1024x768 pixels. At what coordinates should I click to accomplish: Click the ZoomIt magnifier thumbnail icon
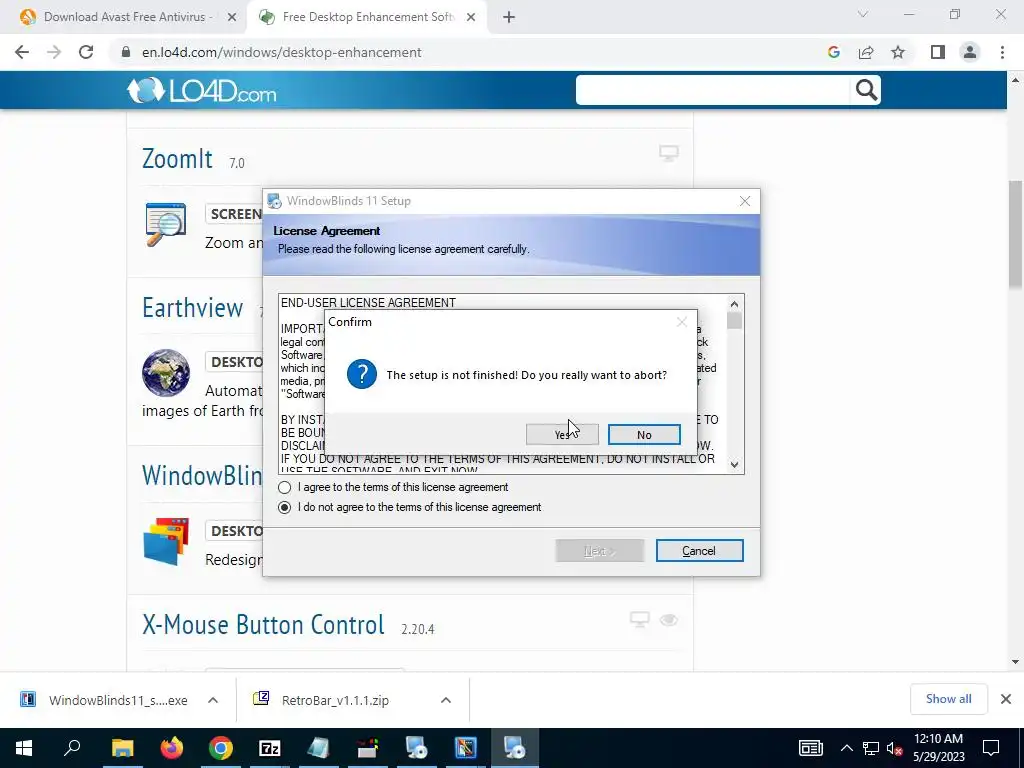coord(165,224)
